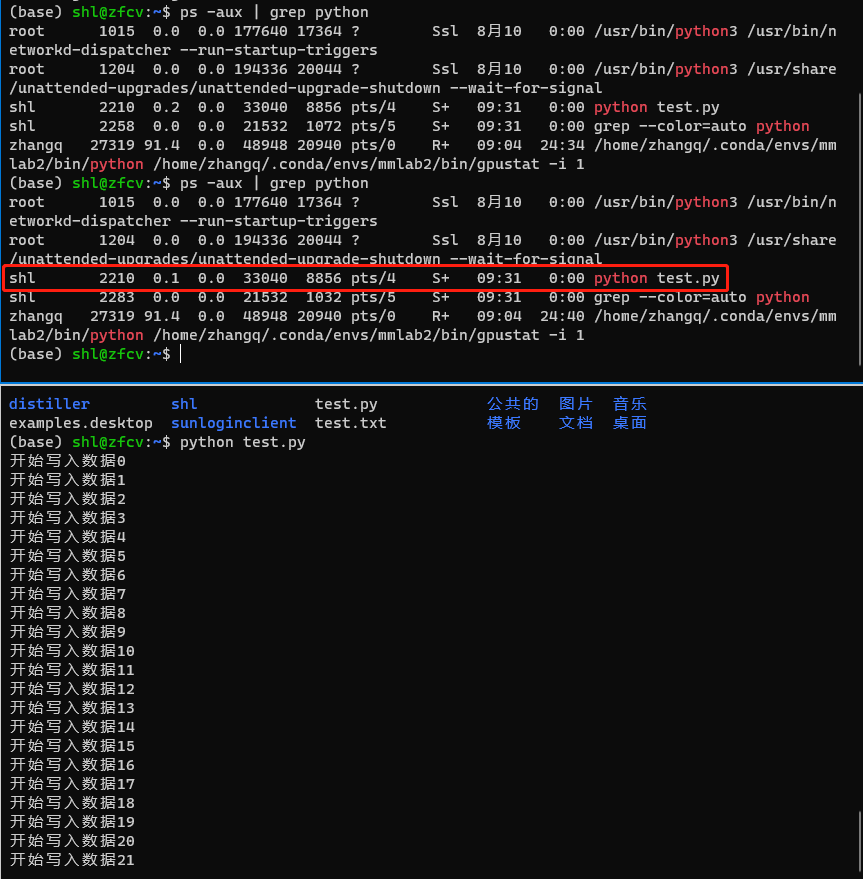Click the '图片' folder name

click(x=576, y=404)
